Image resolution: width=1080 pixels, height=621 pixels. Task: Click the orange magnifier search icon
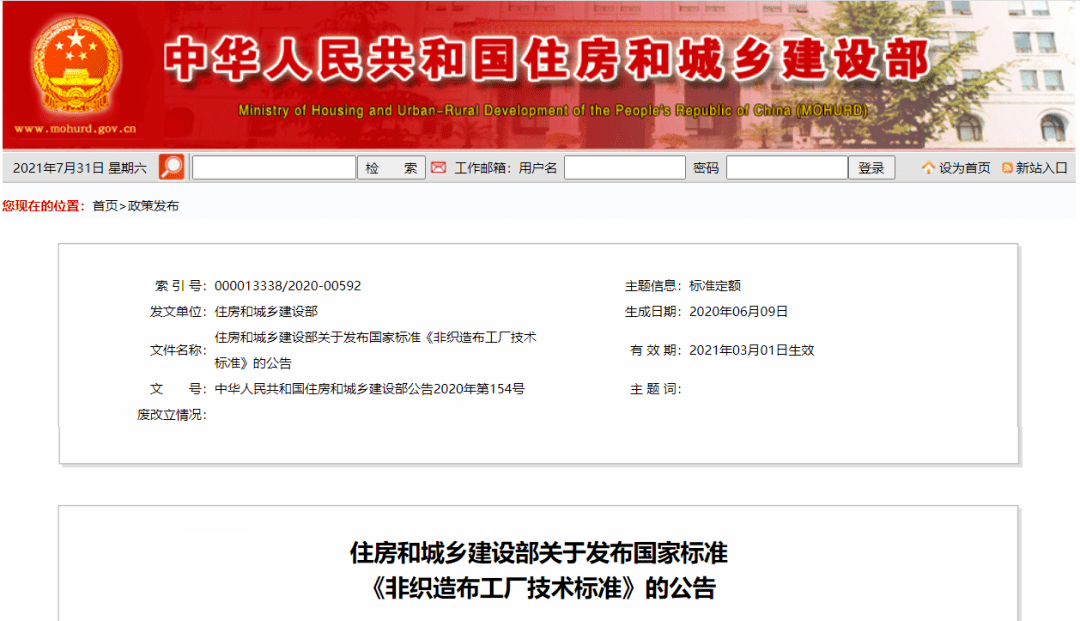coord(172,167)
